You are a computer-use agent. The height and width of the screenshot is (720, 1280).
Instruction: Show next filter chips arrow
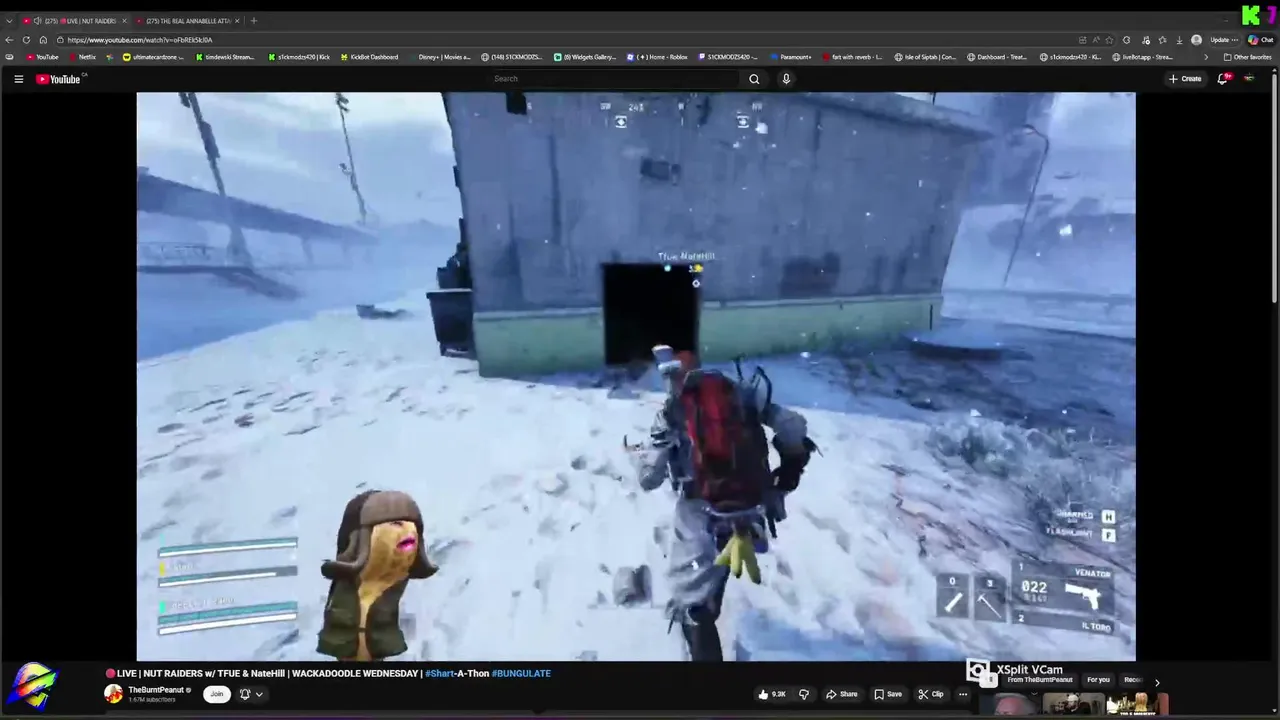click(1157, 682)
